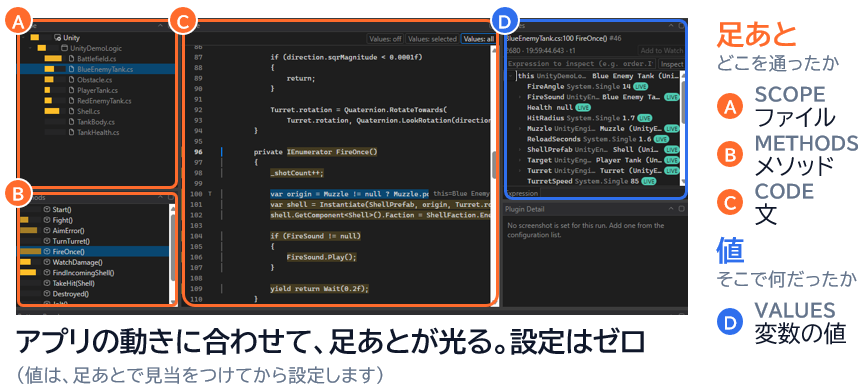This screenshot has width=868, height=388.
Task: Focus the 'Expression to inspect' field
Action: click(x=581, y=64)
